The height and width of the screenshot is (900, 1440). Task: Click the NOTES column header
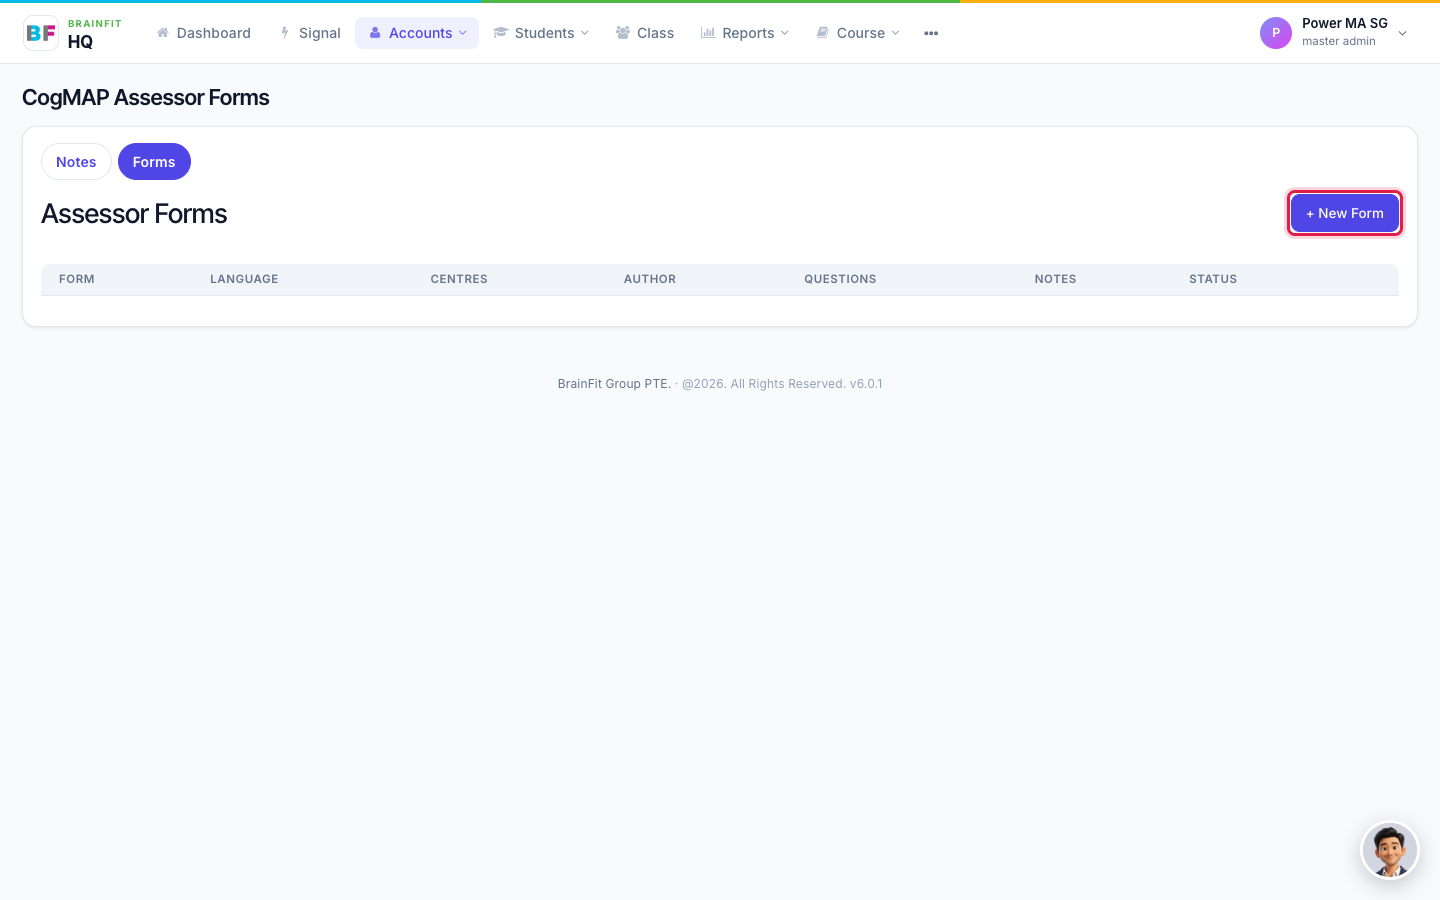coord(1056,279)
